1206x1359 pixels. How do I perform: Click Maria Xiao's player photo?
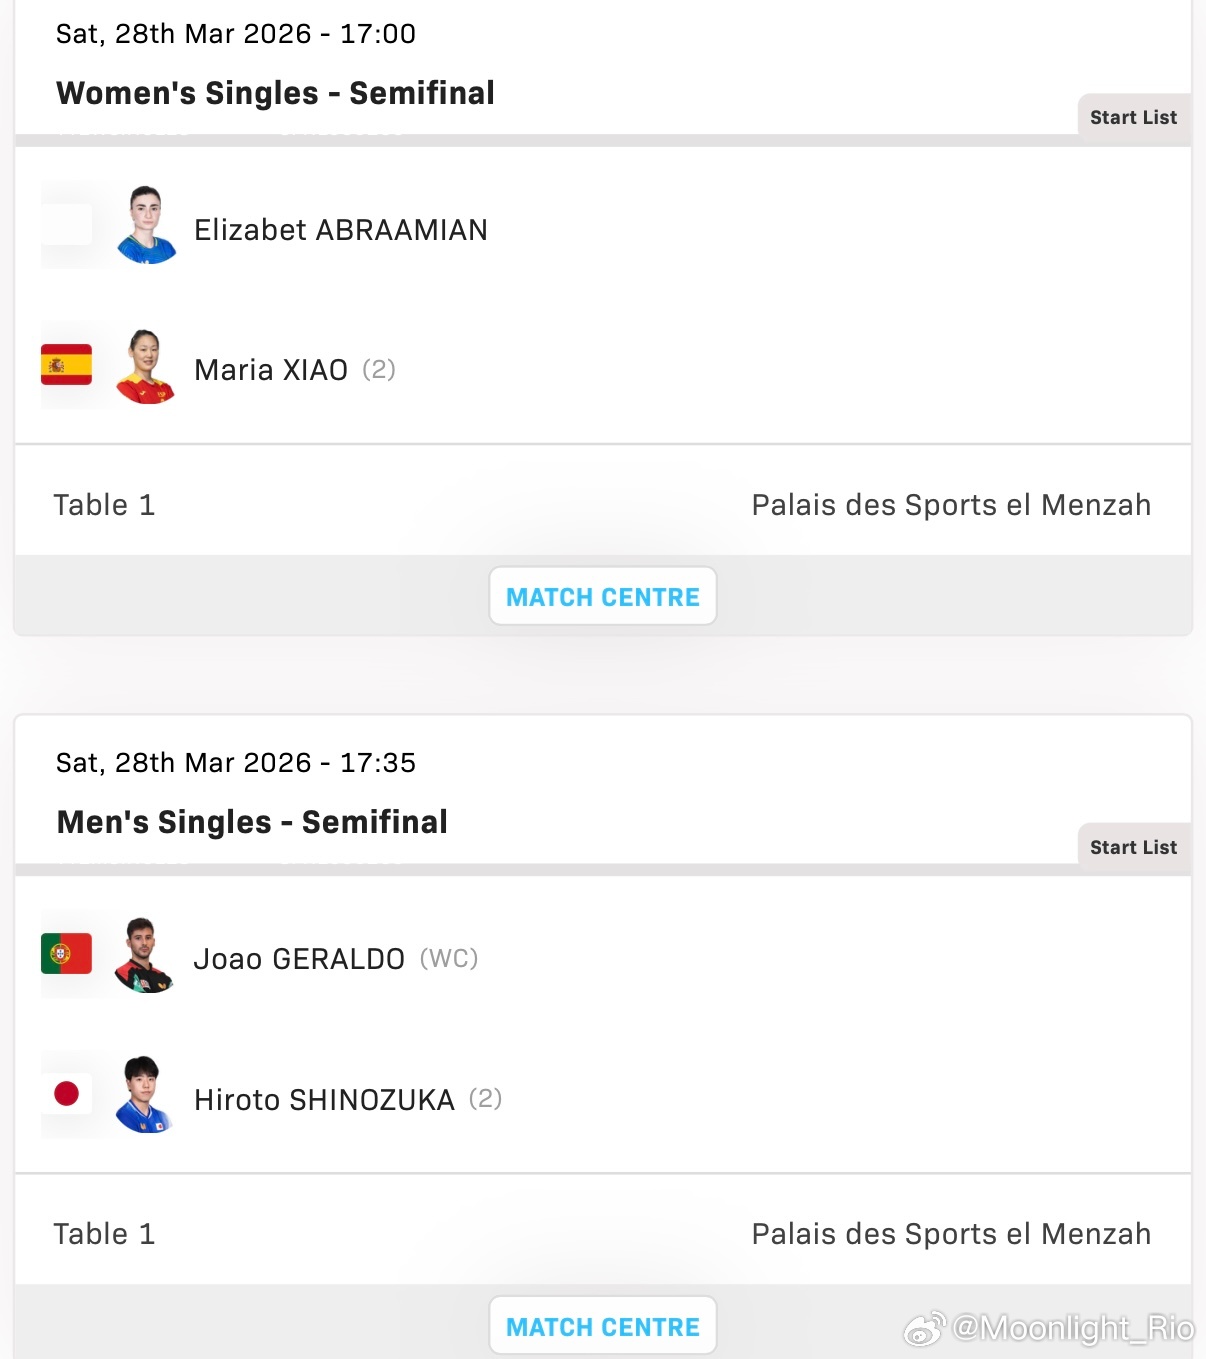point(146,366)
